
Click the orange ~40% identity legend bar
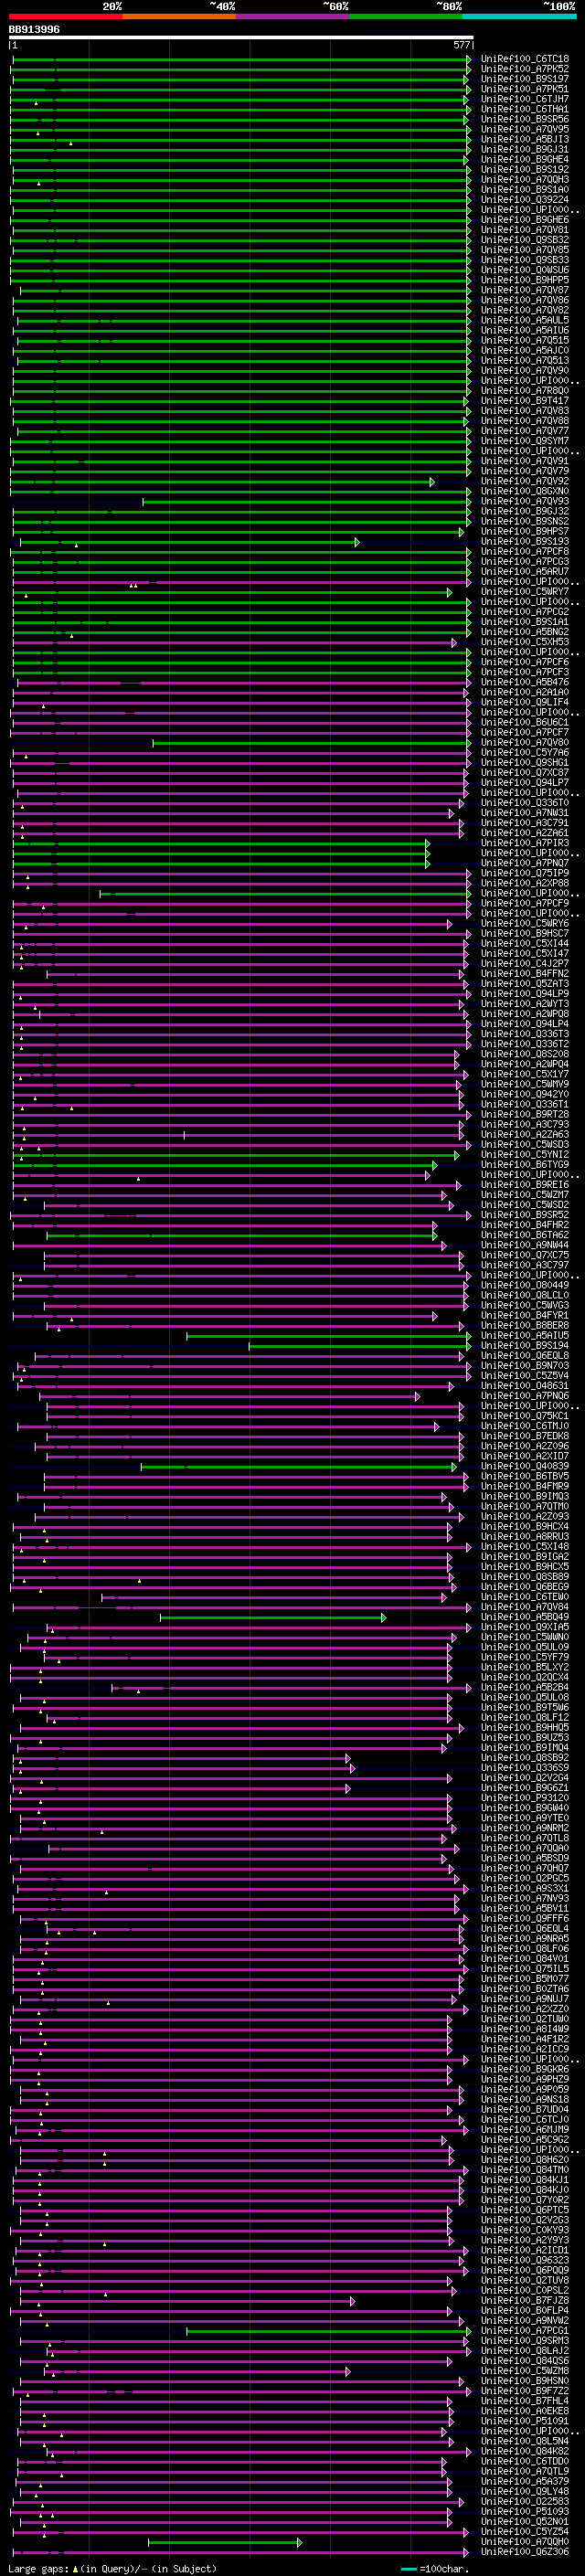(x=179, y=16)
